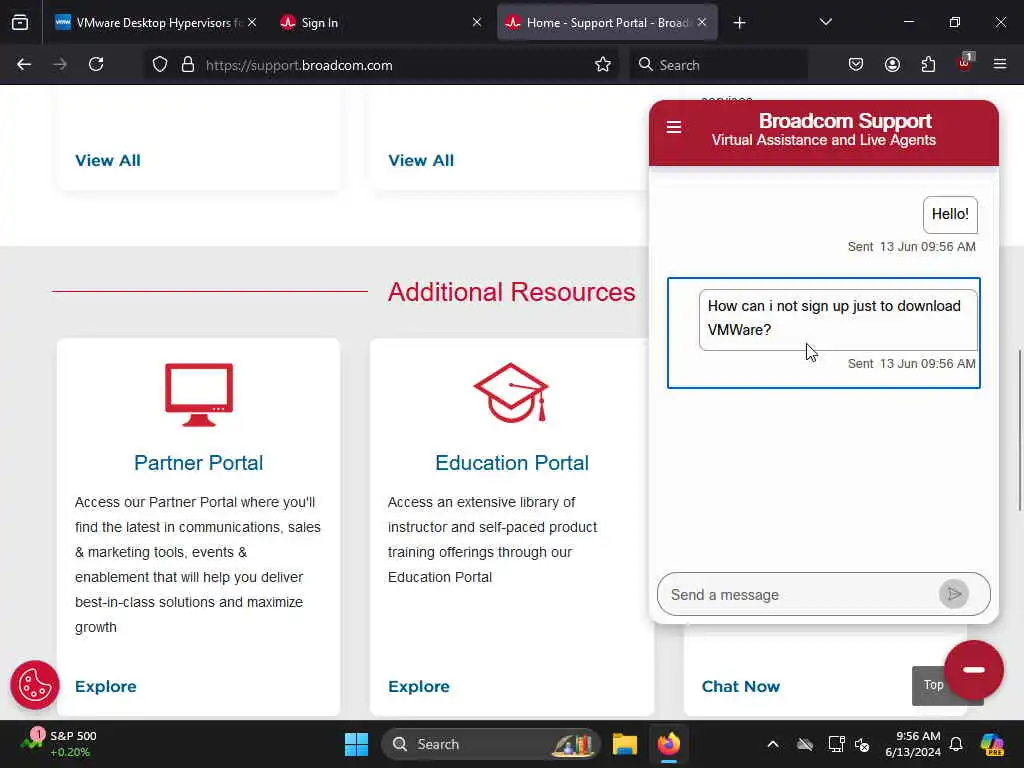Open the Firefox View icon in tab bar
The image size is (1024, 768).
click(20, 23)
